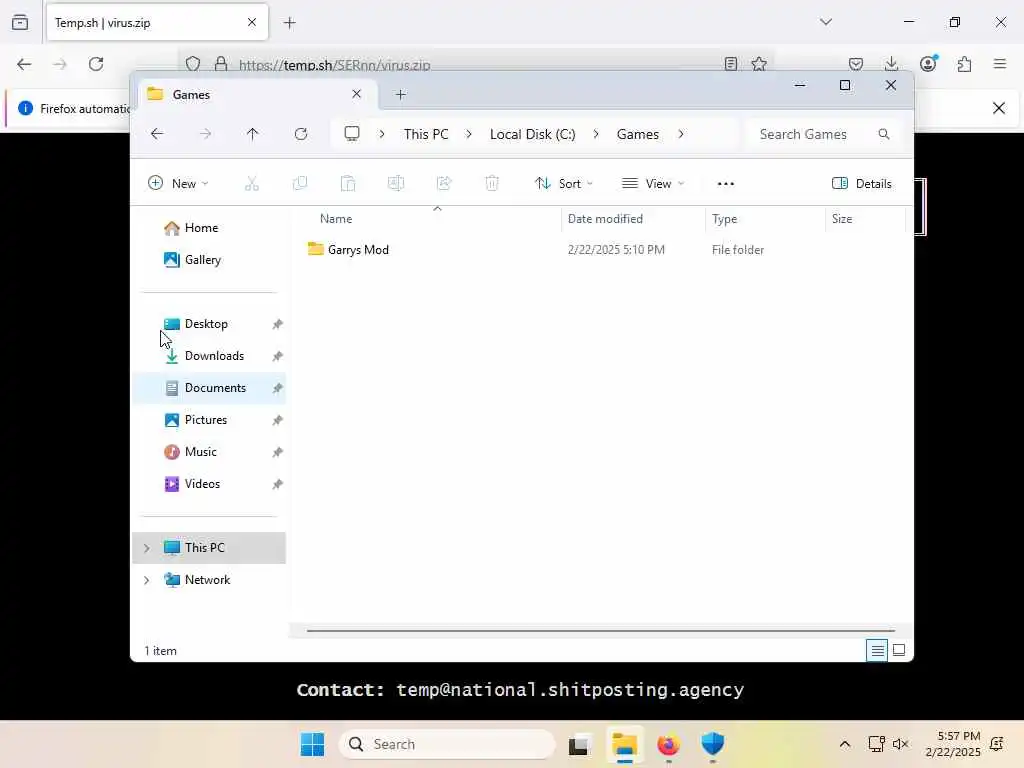Viewport: 1024px width, 768px height.
Task: Open Videos in the navigation pane
Action: pos(209,484)
